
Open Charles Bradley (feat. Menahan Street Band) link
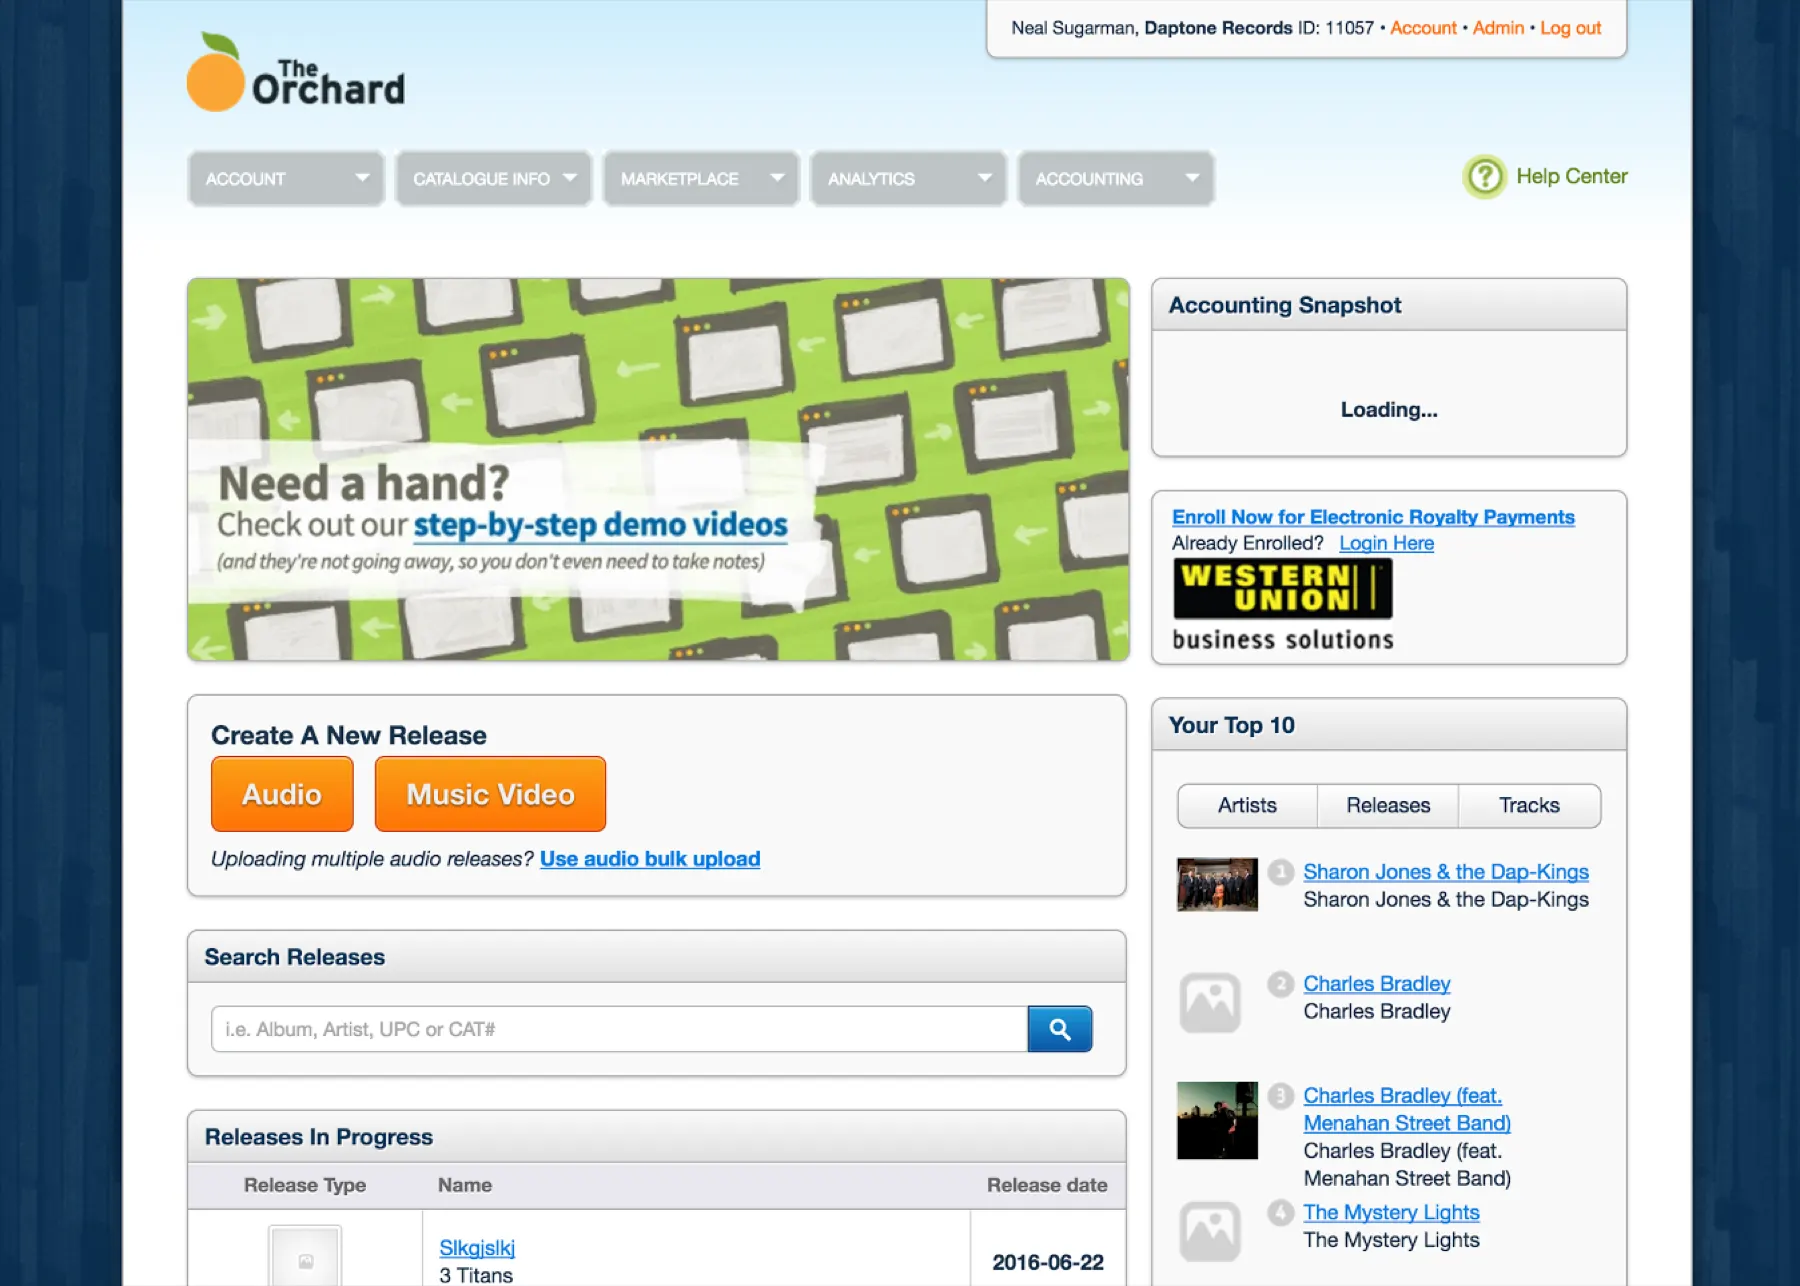[1406, 1109]
